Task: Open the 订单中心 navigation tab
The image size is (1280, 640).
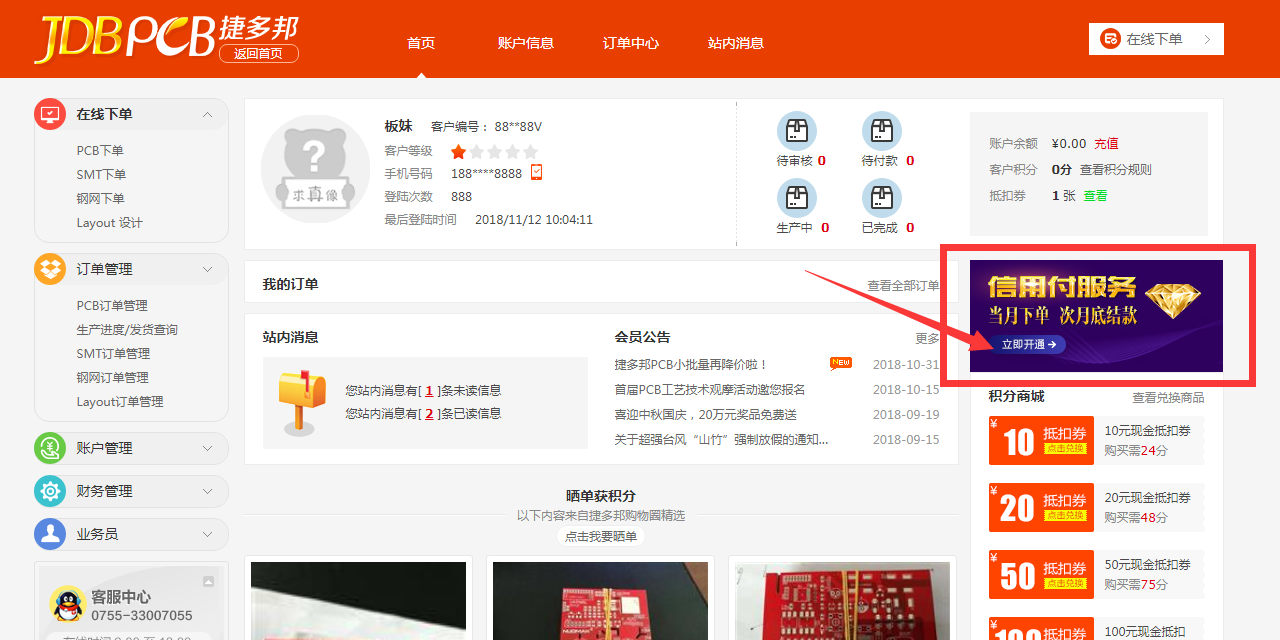Action: coord(631,43)
